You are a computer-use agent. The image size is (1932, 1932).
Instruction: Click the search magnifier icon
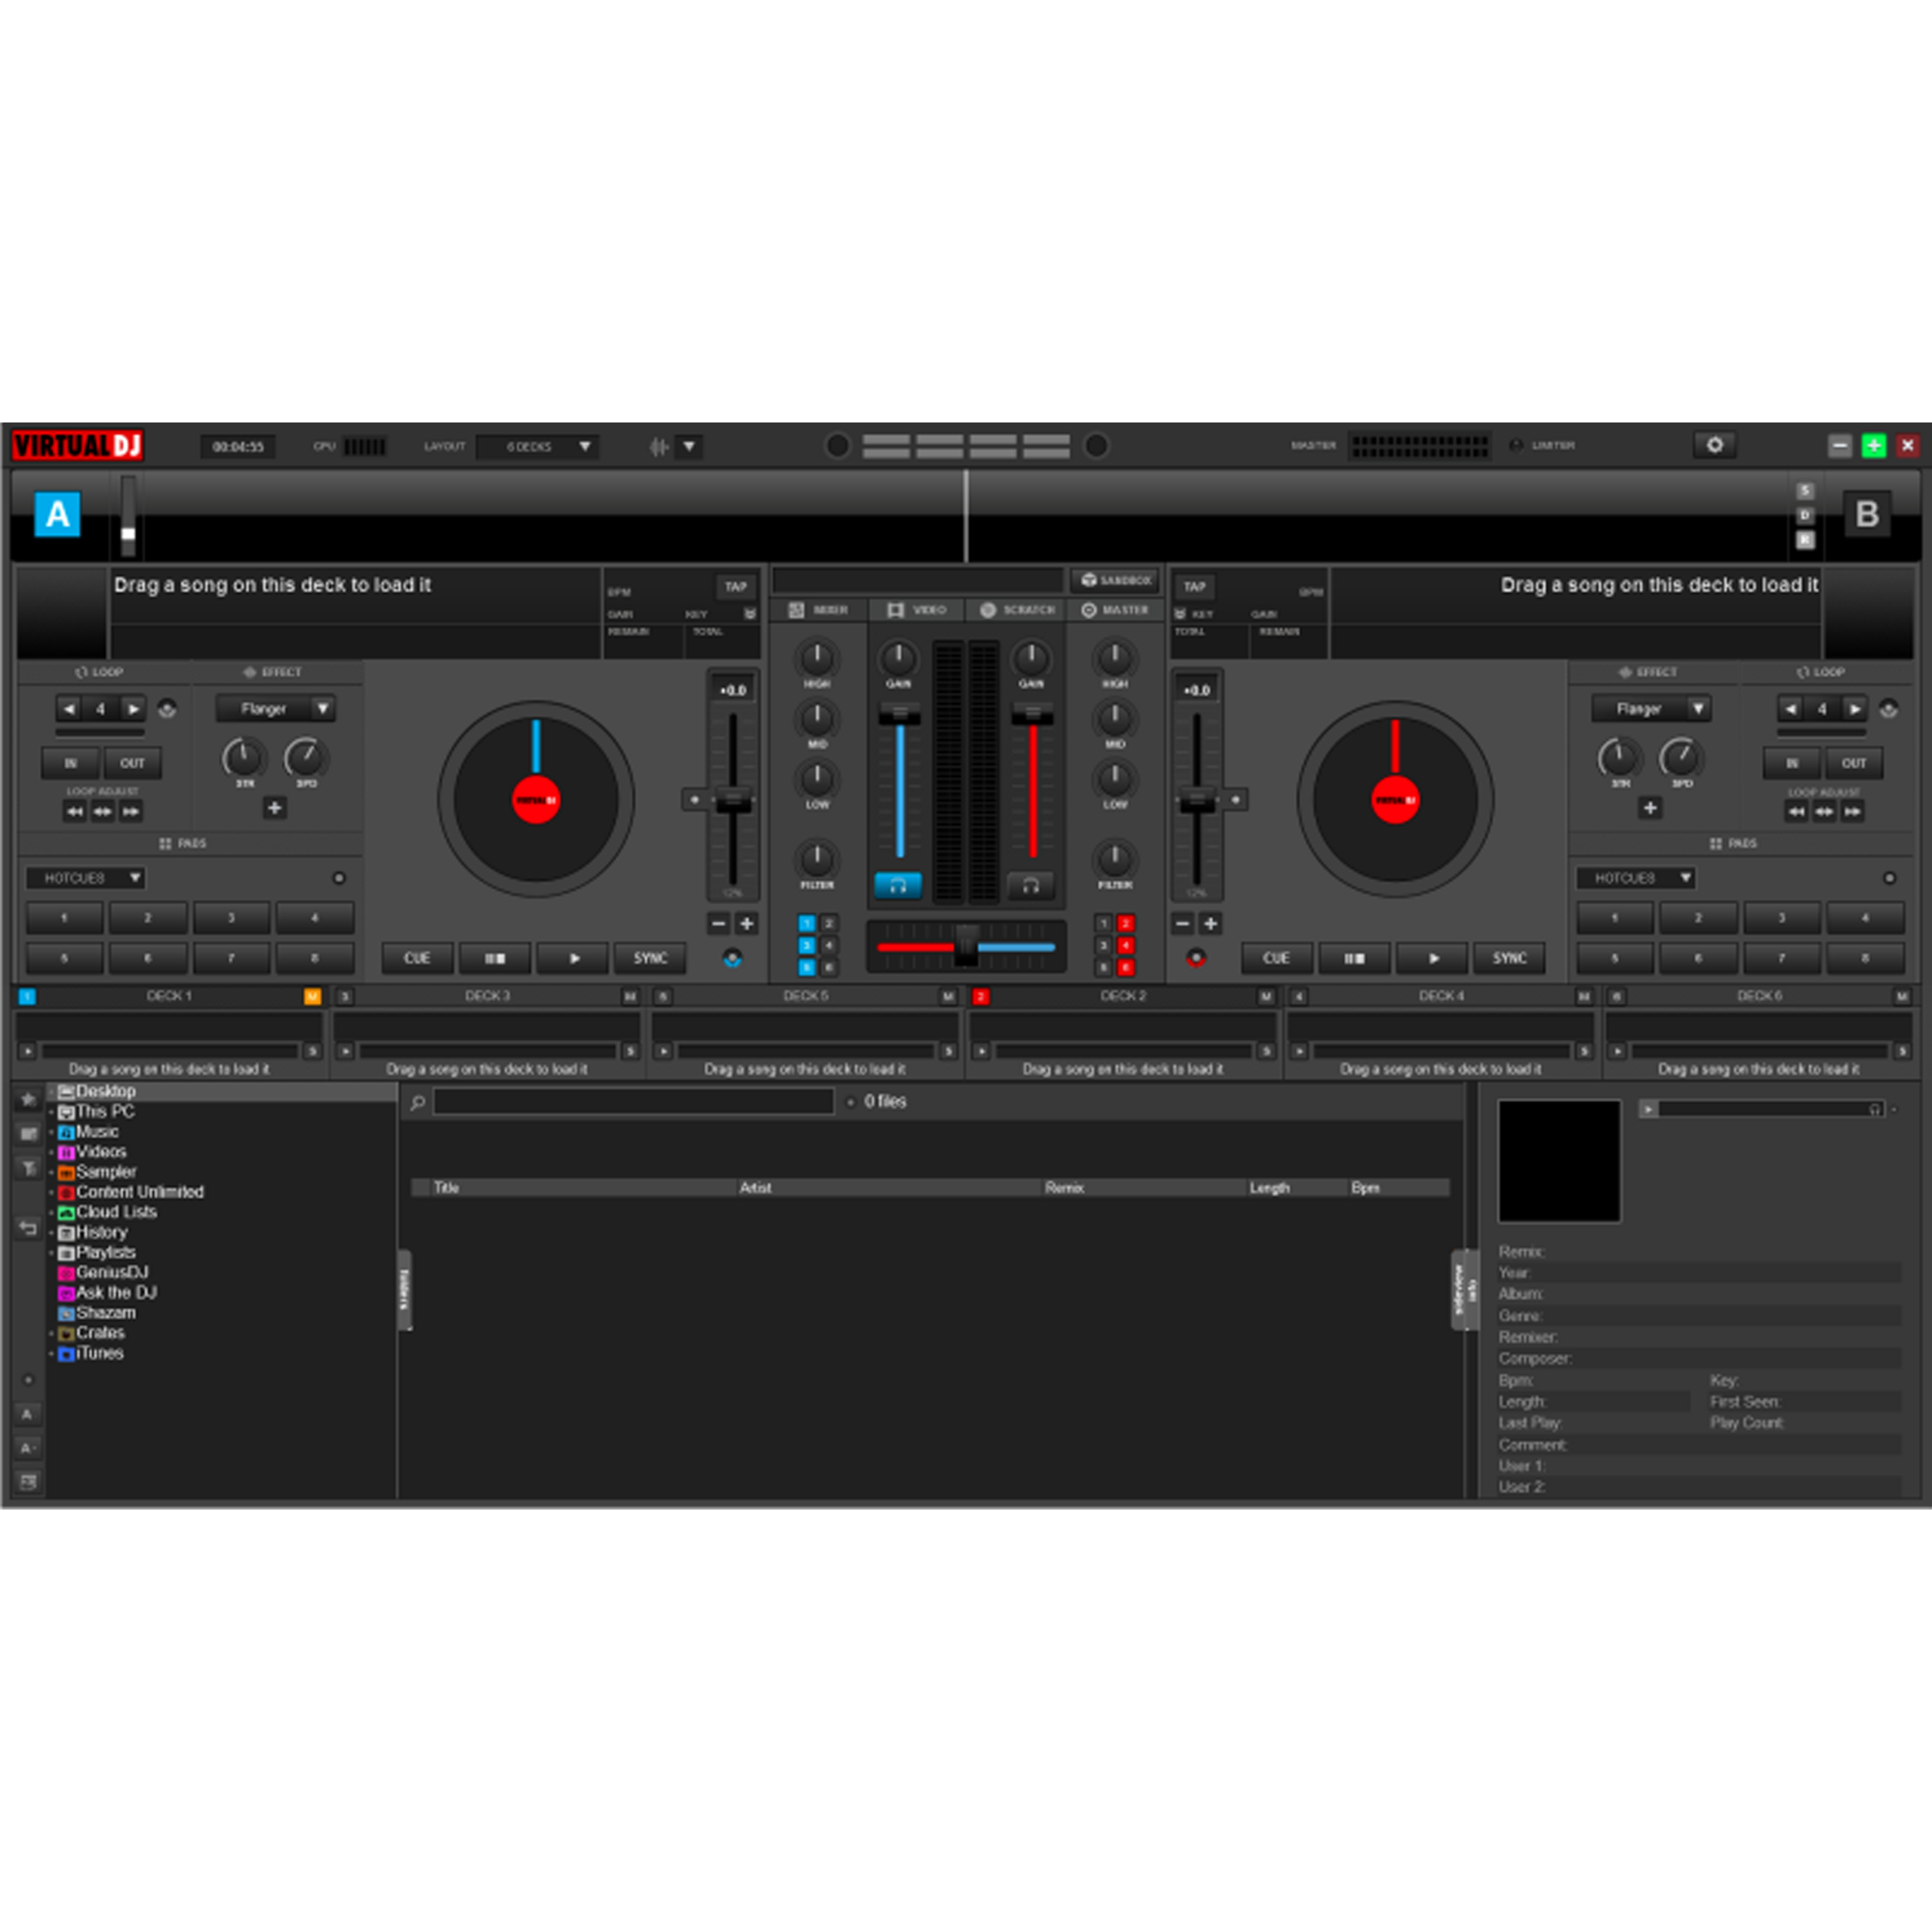418,1102
